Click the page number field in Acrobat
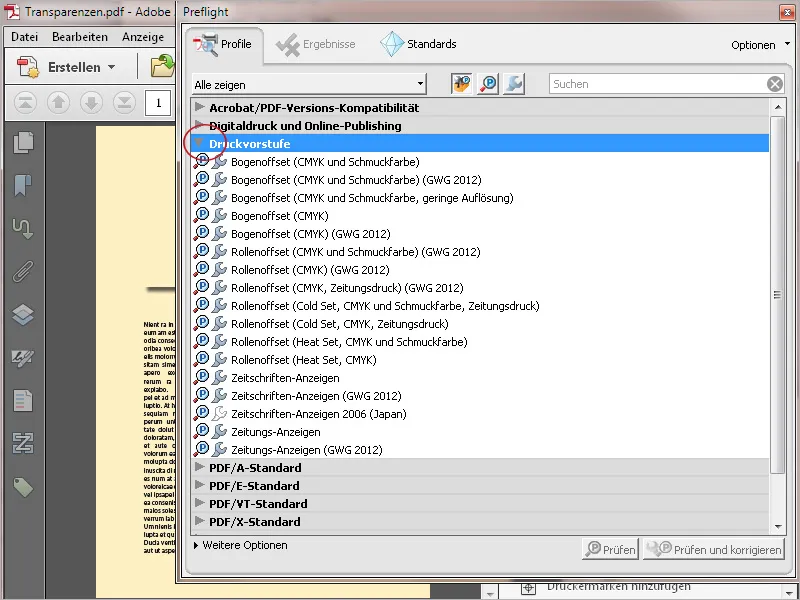 click(158, 103)
